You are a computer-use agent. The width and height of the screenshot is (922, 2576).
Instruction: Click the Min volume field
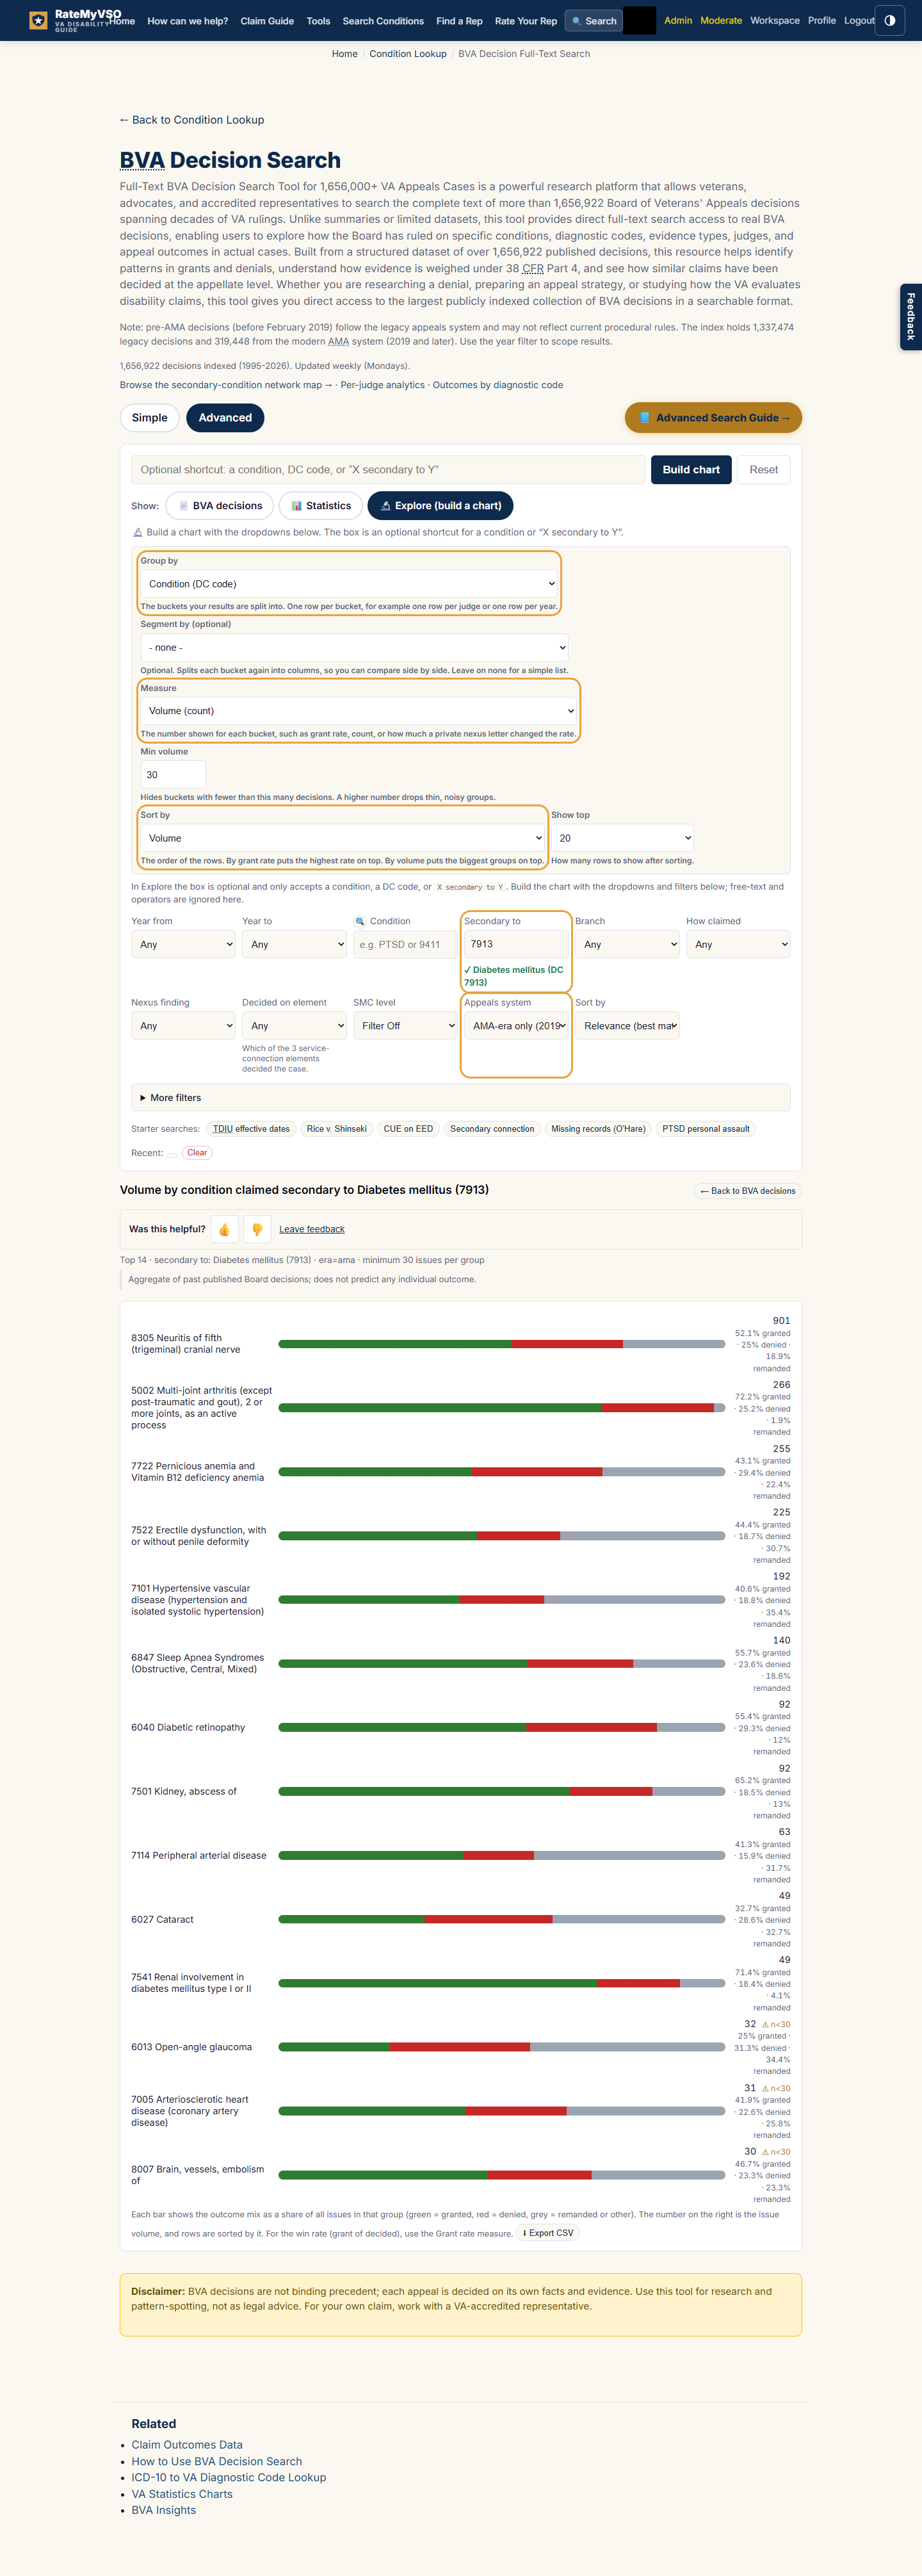173,775
